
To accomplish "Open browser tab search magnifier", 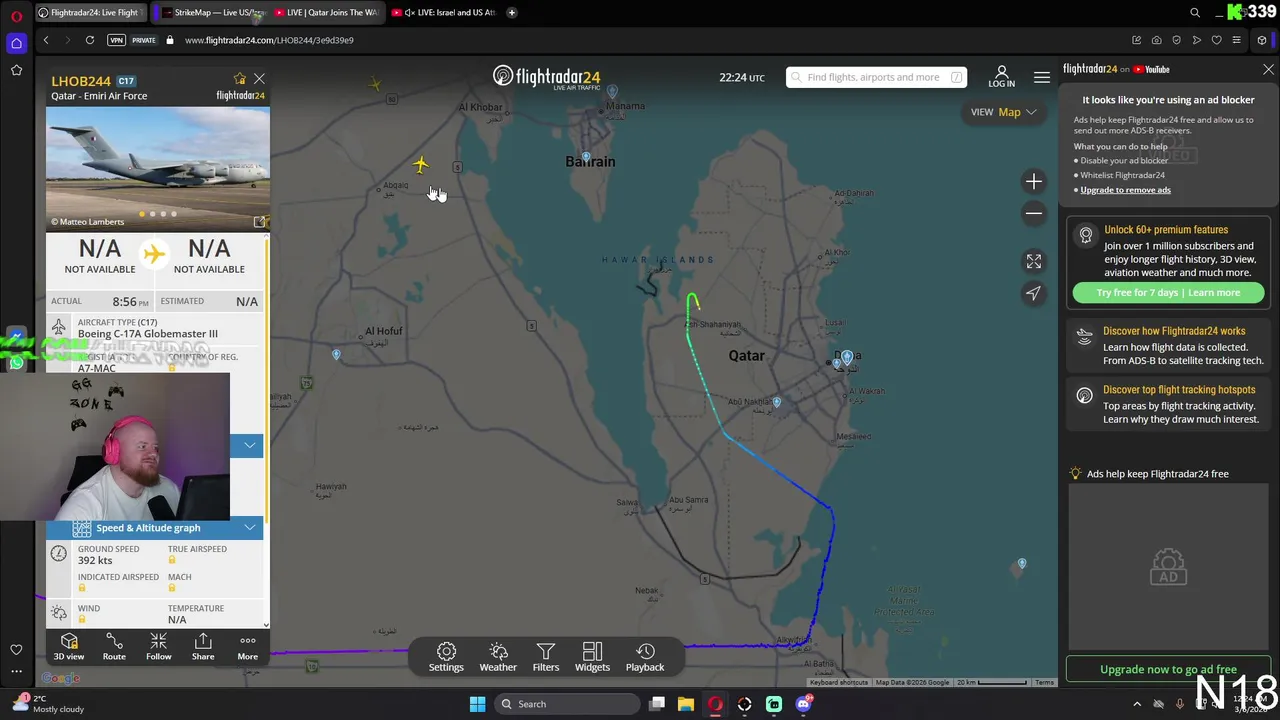I will click(x=1195, y=12).
